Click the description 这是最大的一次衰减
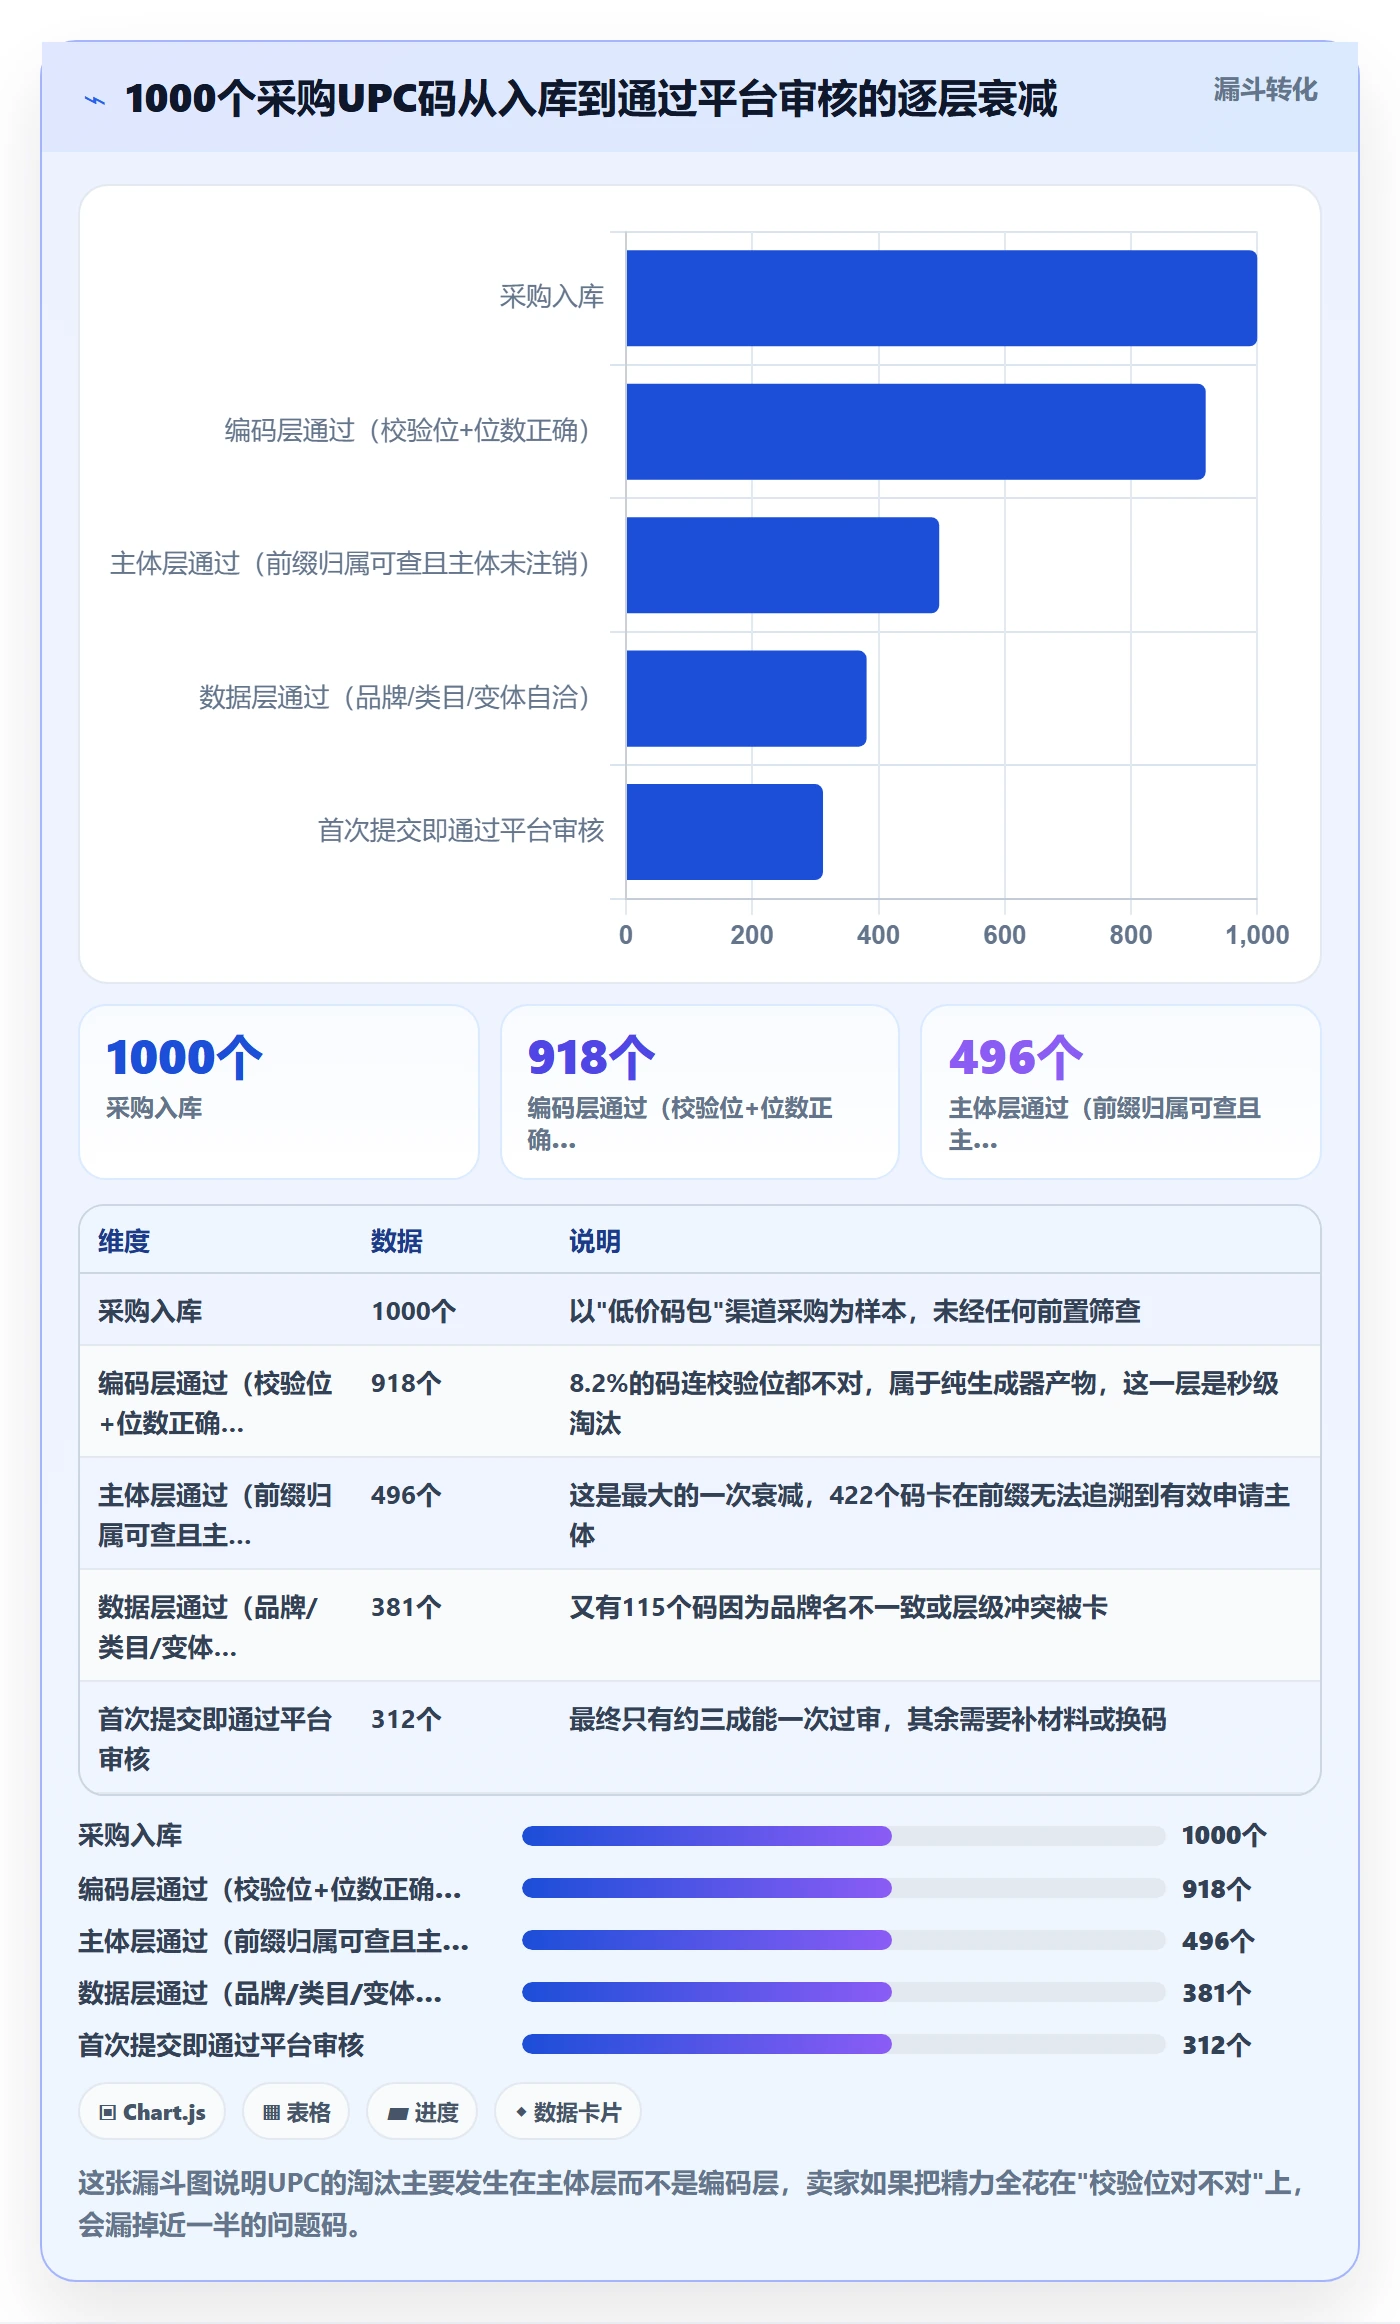This screenshot has height=2324, width=1400. (929, 1515)
